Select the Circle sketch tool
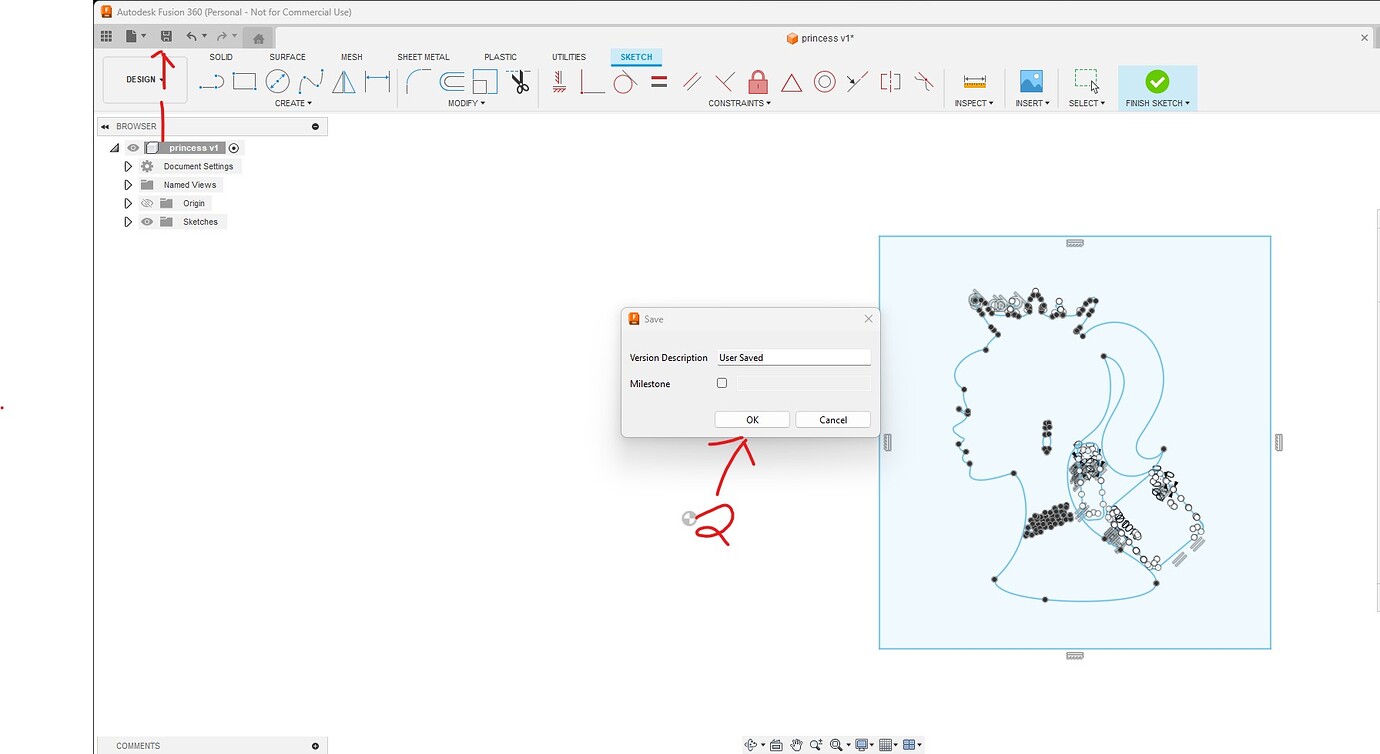Image resolution: width=1380 pixels, height=754 pixels. pos(277,81)
